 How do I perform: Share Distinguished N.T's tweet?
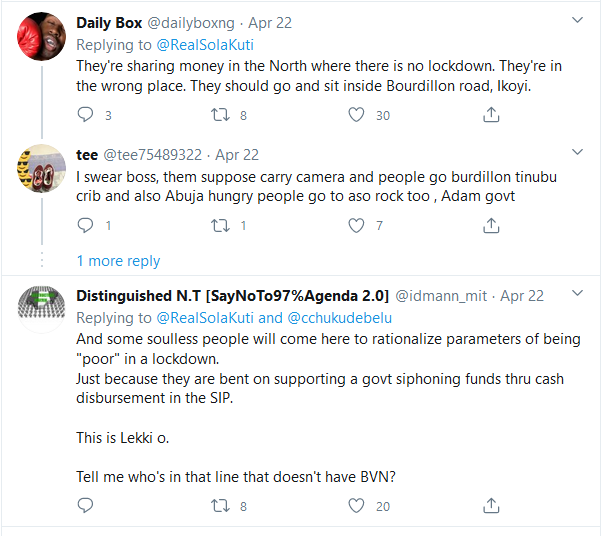tap(491, 507)
